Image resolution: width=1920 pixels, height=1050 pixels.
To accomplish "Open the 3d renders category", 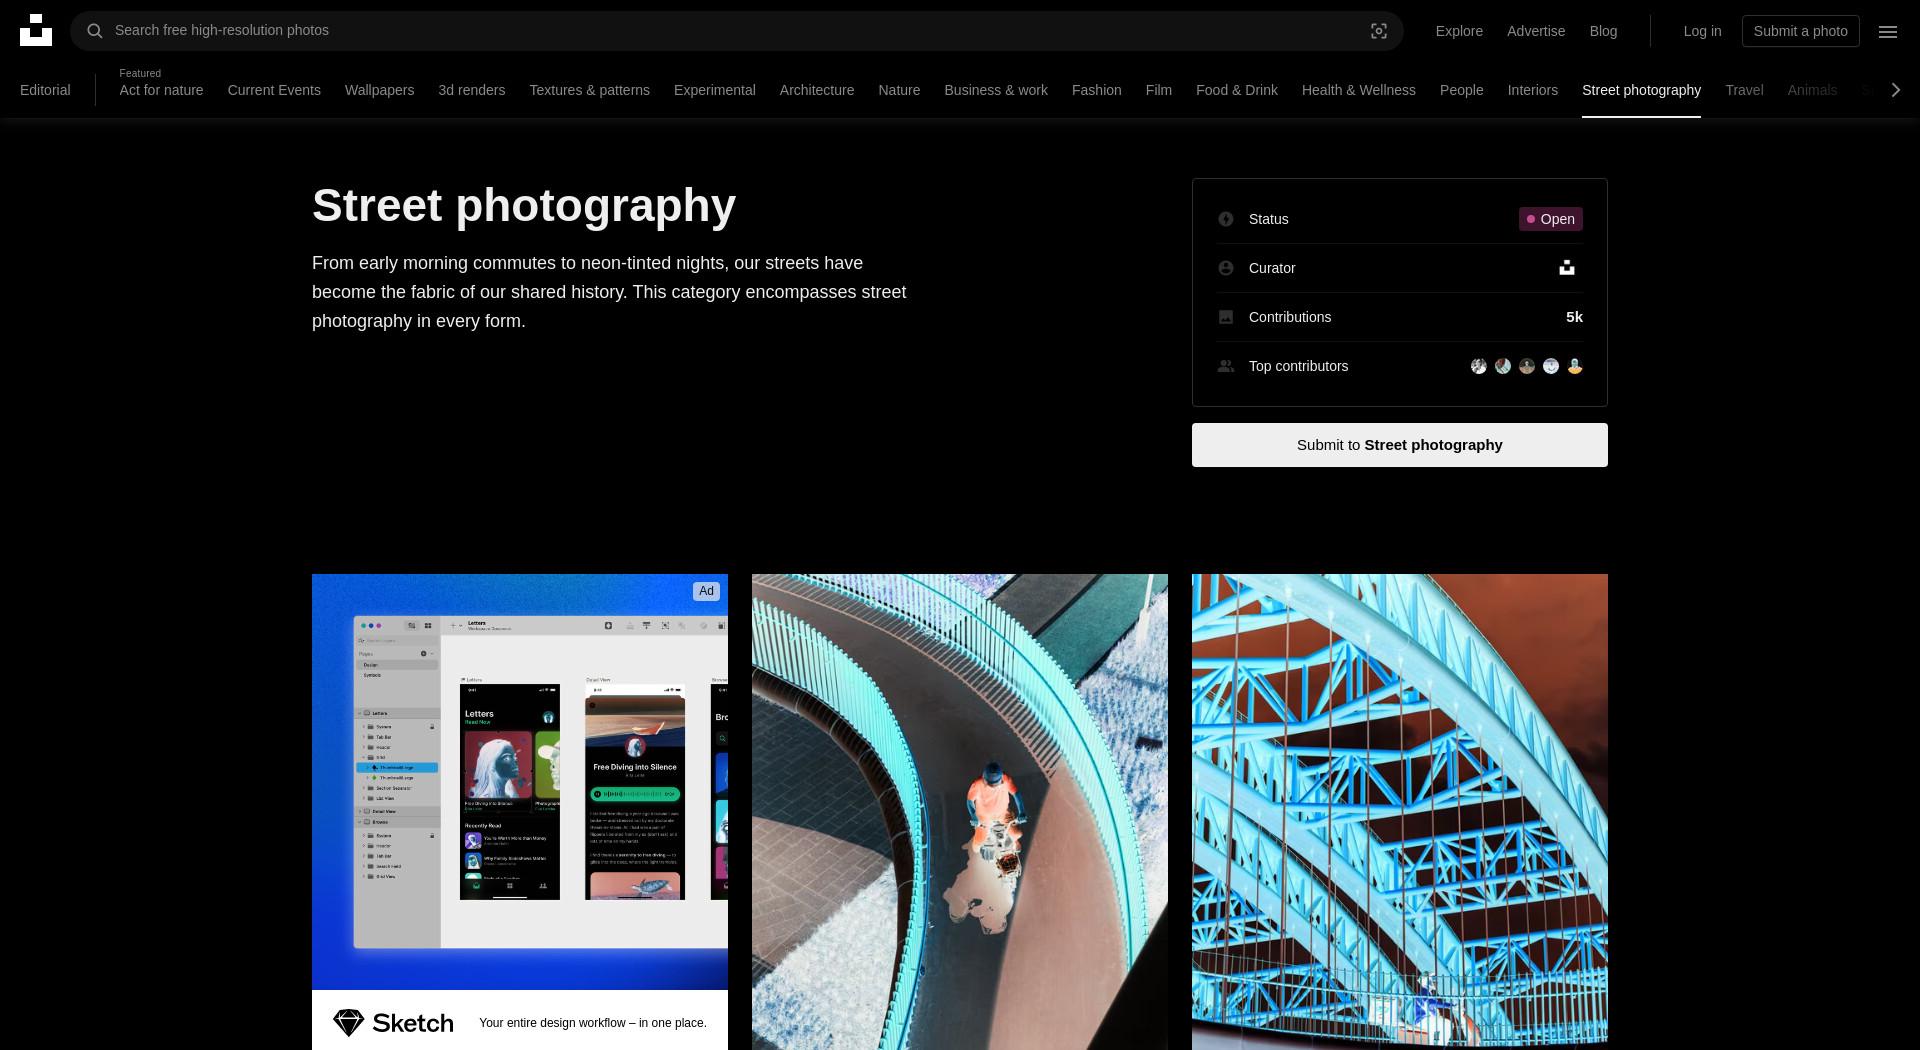I will point(471,90).
